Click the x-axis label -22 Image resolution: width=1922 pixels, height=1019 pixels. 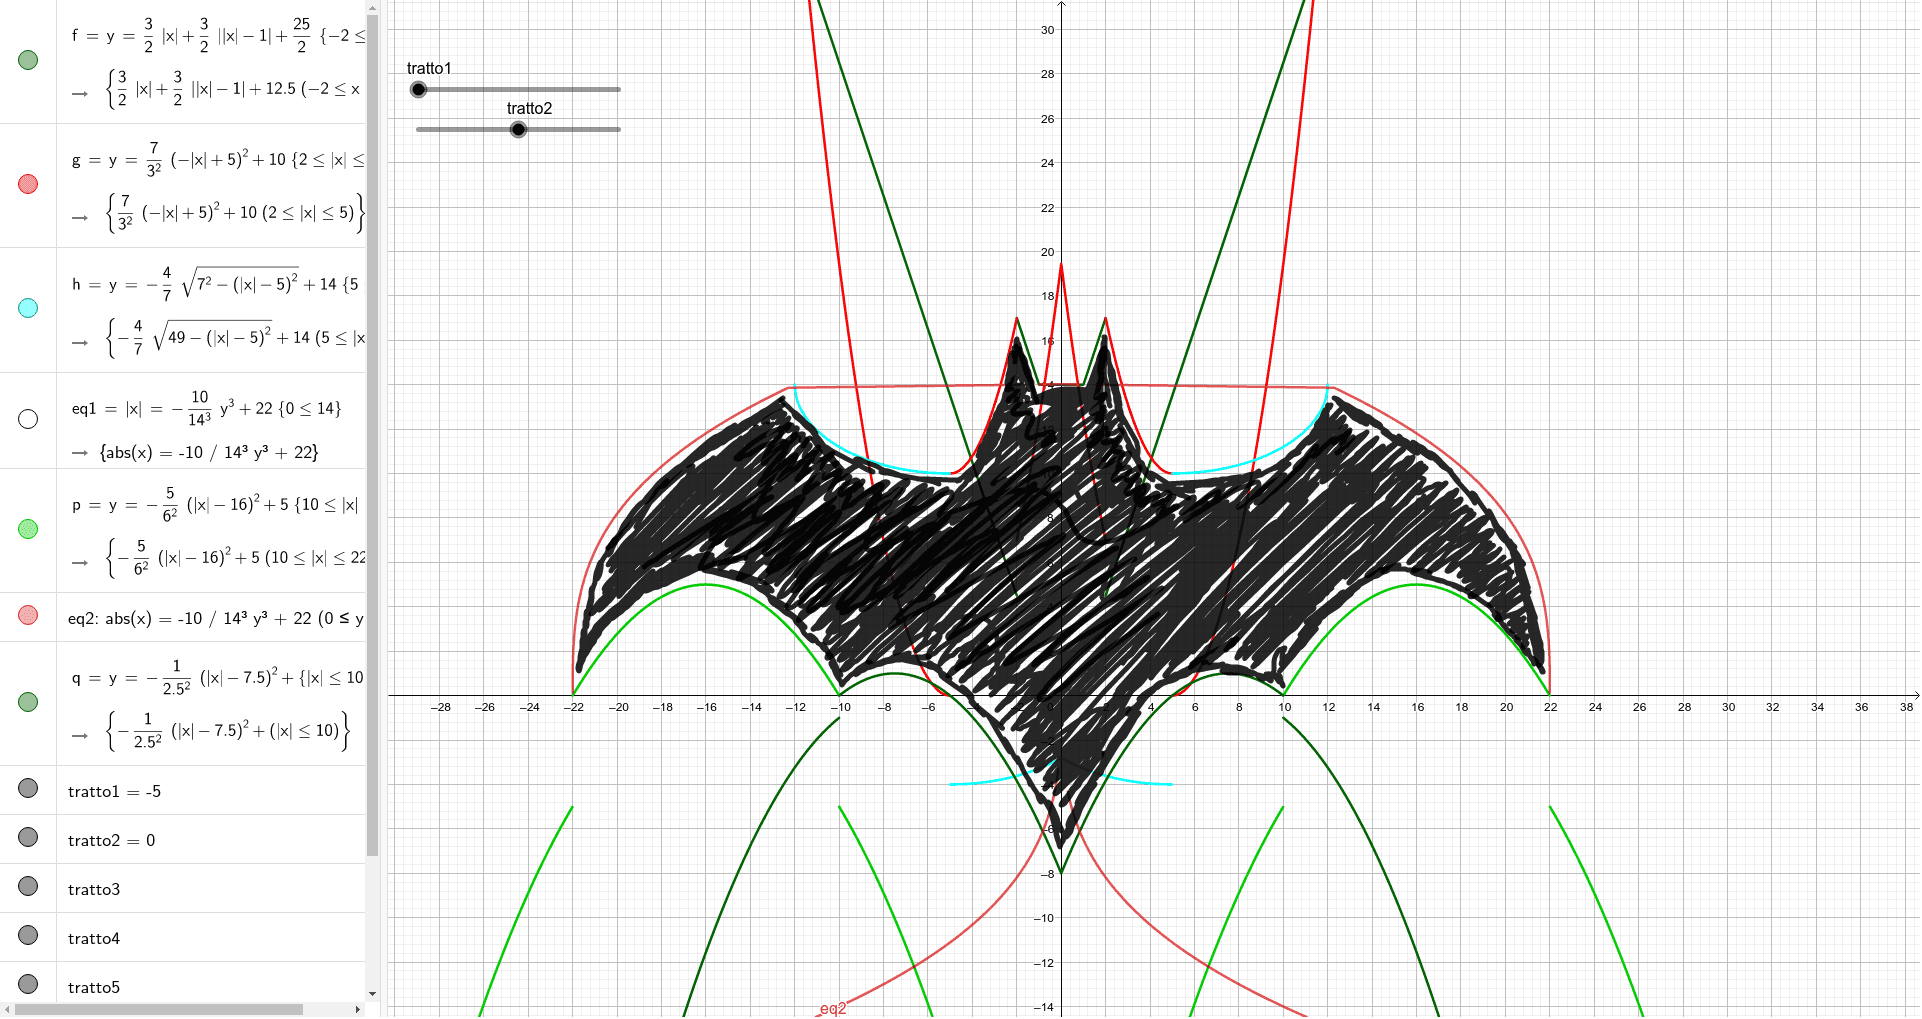coord(574,707)
